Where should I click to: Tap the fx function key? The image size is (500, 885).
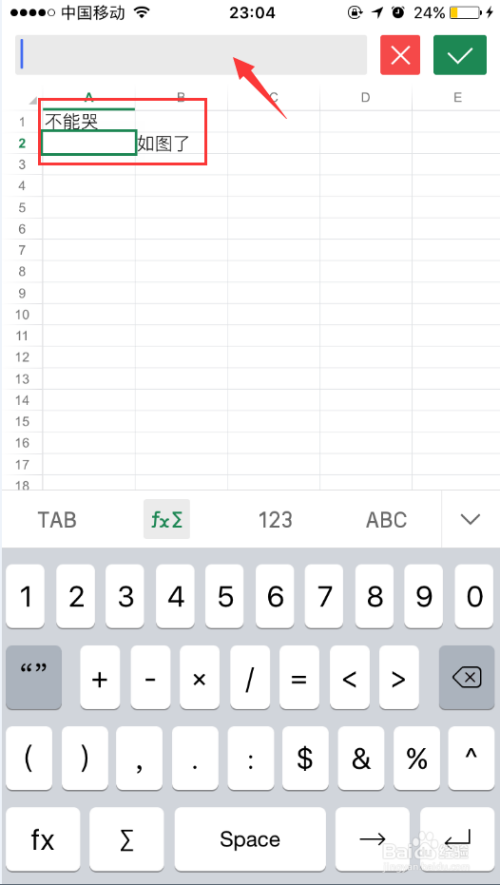(x=43, y=839)
